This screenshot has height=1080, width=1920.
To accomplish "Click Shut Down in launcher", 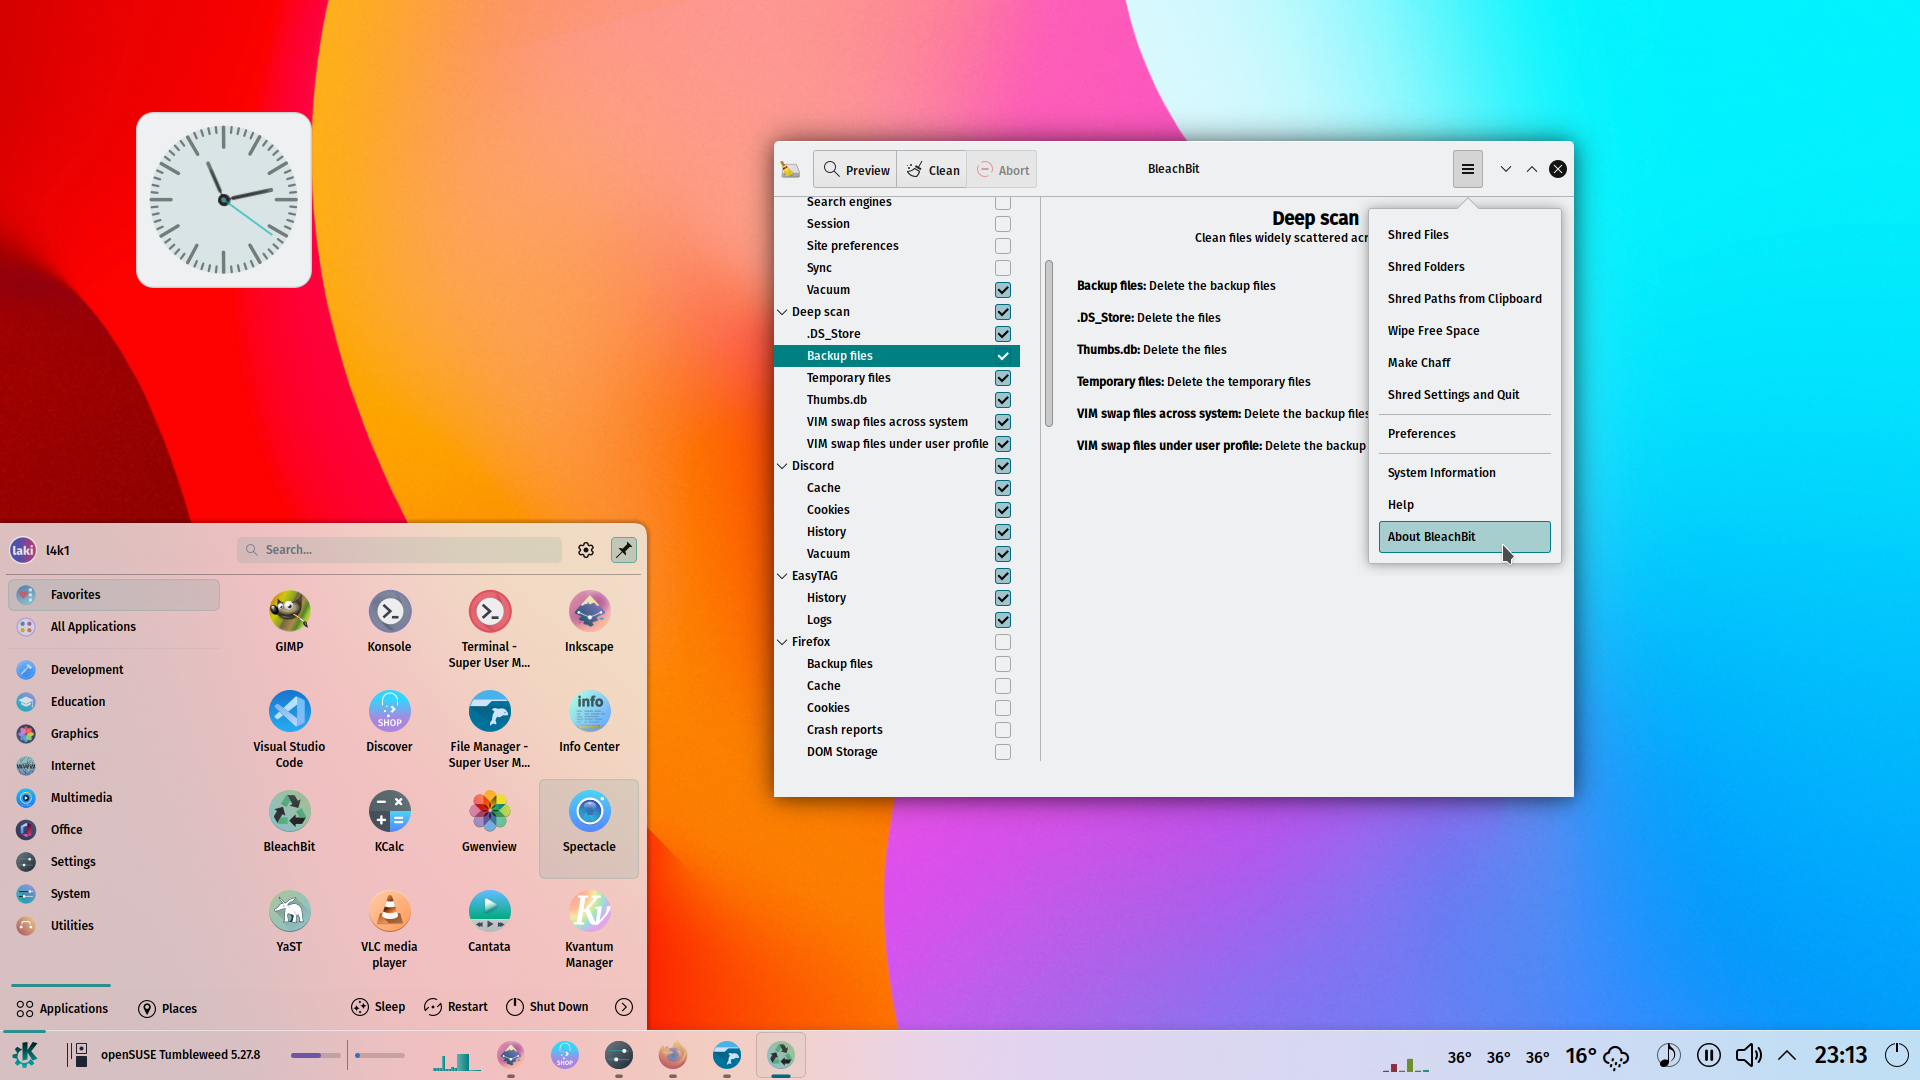I will tap(547, 1007).
